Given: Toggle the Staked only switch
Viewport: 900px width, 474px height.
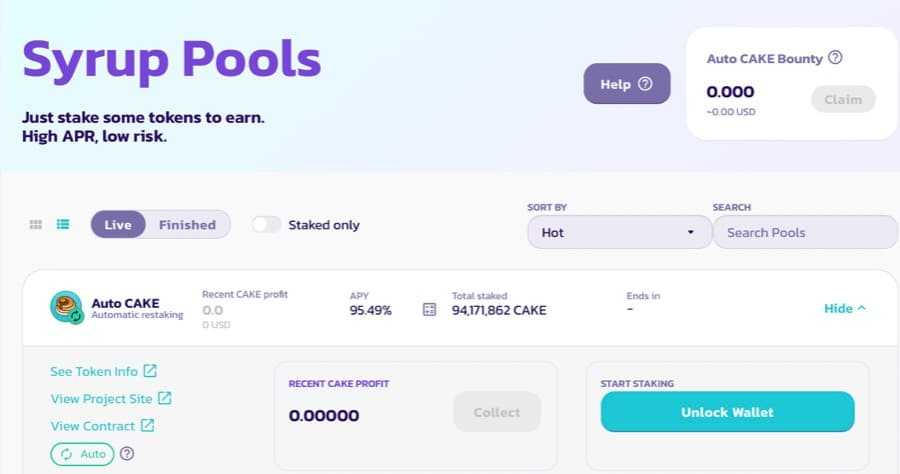Looking at the screenshot, I should (x=267, y=225).
